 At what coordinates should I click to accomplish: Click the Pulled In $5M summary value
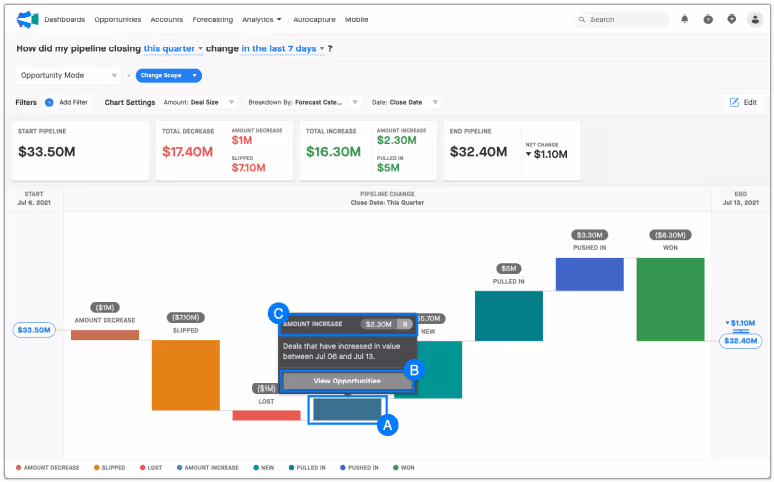pyautogui.click(x=388, y=168)
